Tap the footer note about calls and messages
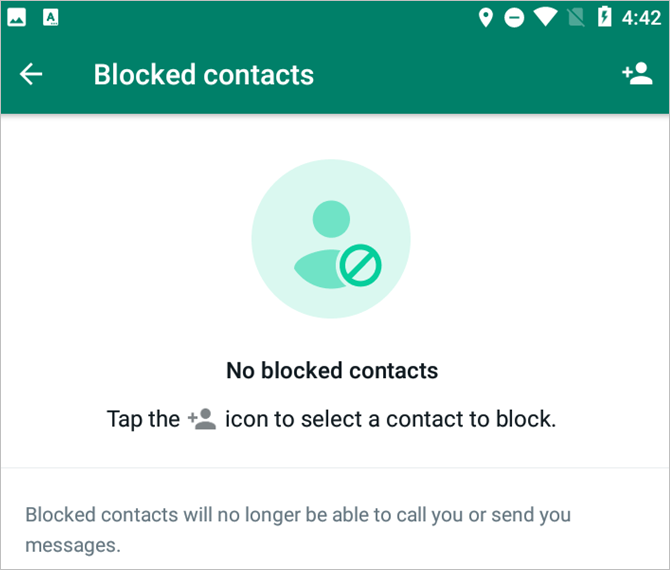The height and width of the screenshot is (570, 670). tap(298, 530)
